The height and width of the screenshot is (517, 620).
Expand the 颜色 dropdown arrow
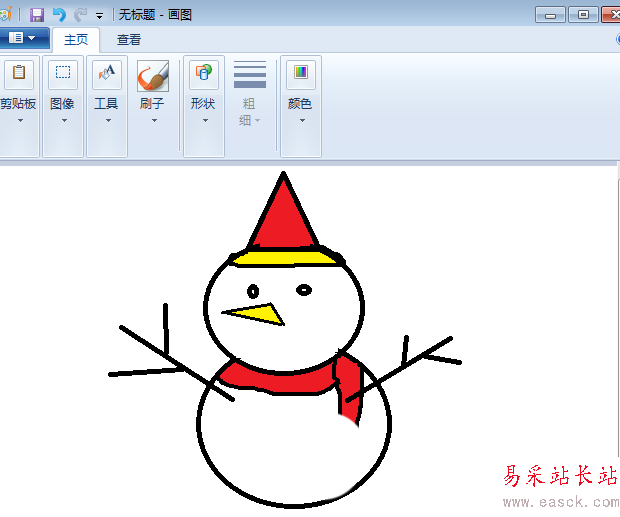point(302,121)
